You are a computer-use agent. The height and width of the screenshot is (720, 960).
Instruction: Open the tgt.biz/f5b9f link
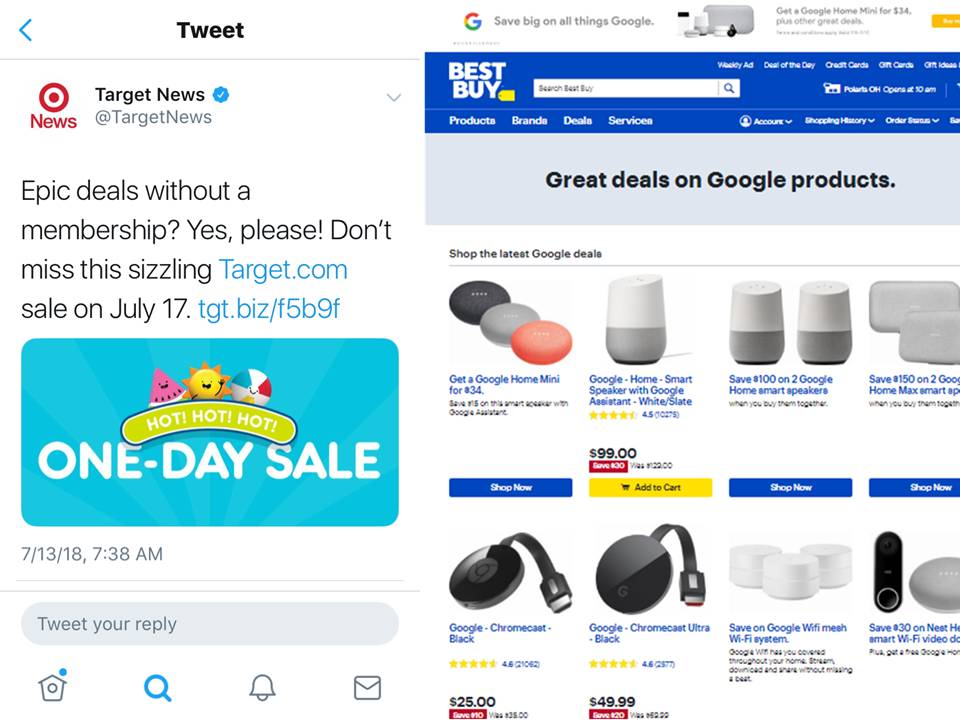click(269, 309)
